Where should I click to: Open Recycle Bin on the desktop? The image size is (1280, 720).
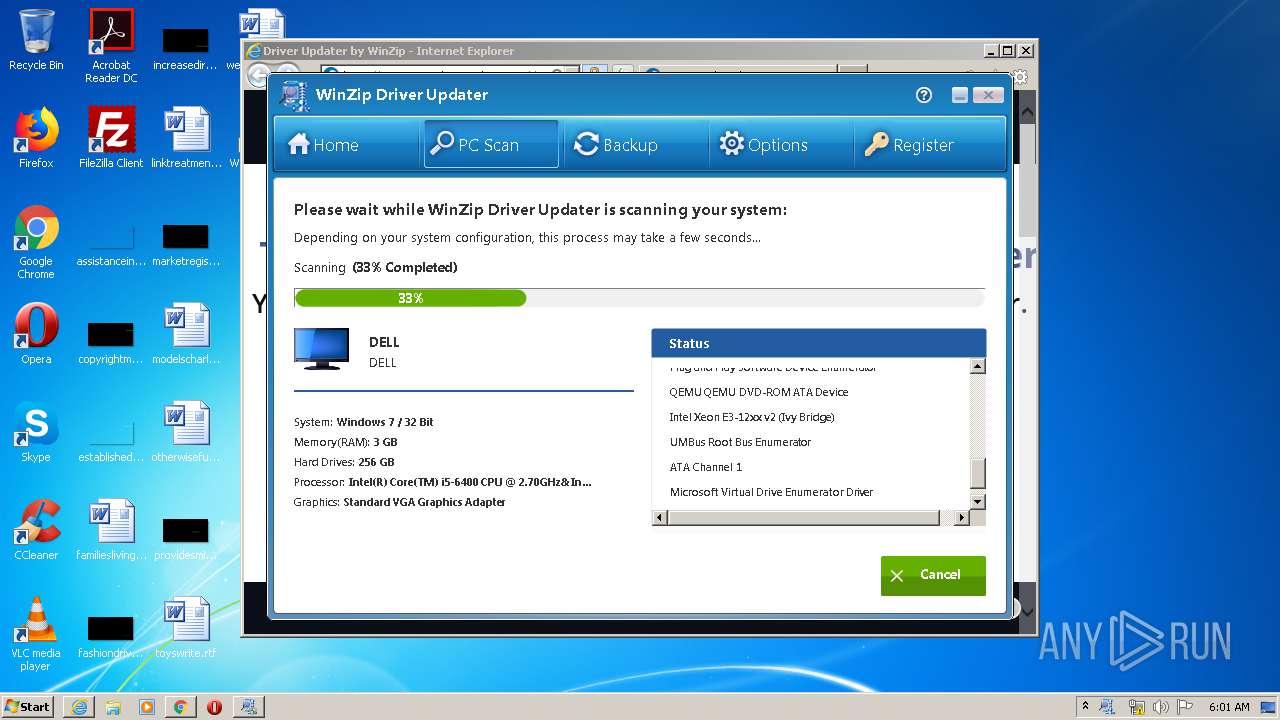(36, 41)
